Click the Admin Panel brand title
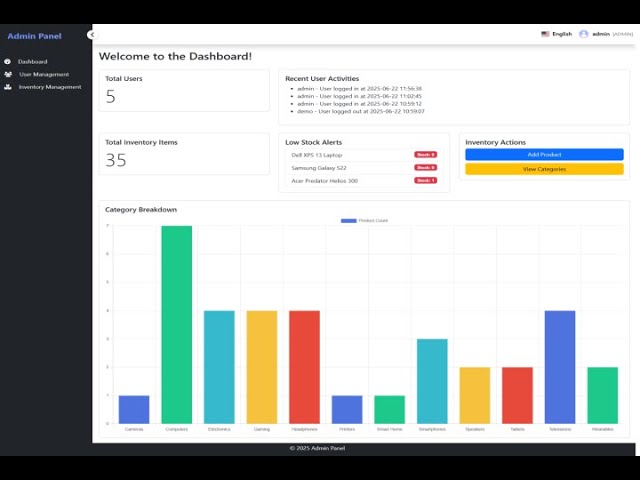 point(35,36)
